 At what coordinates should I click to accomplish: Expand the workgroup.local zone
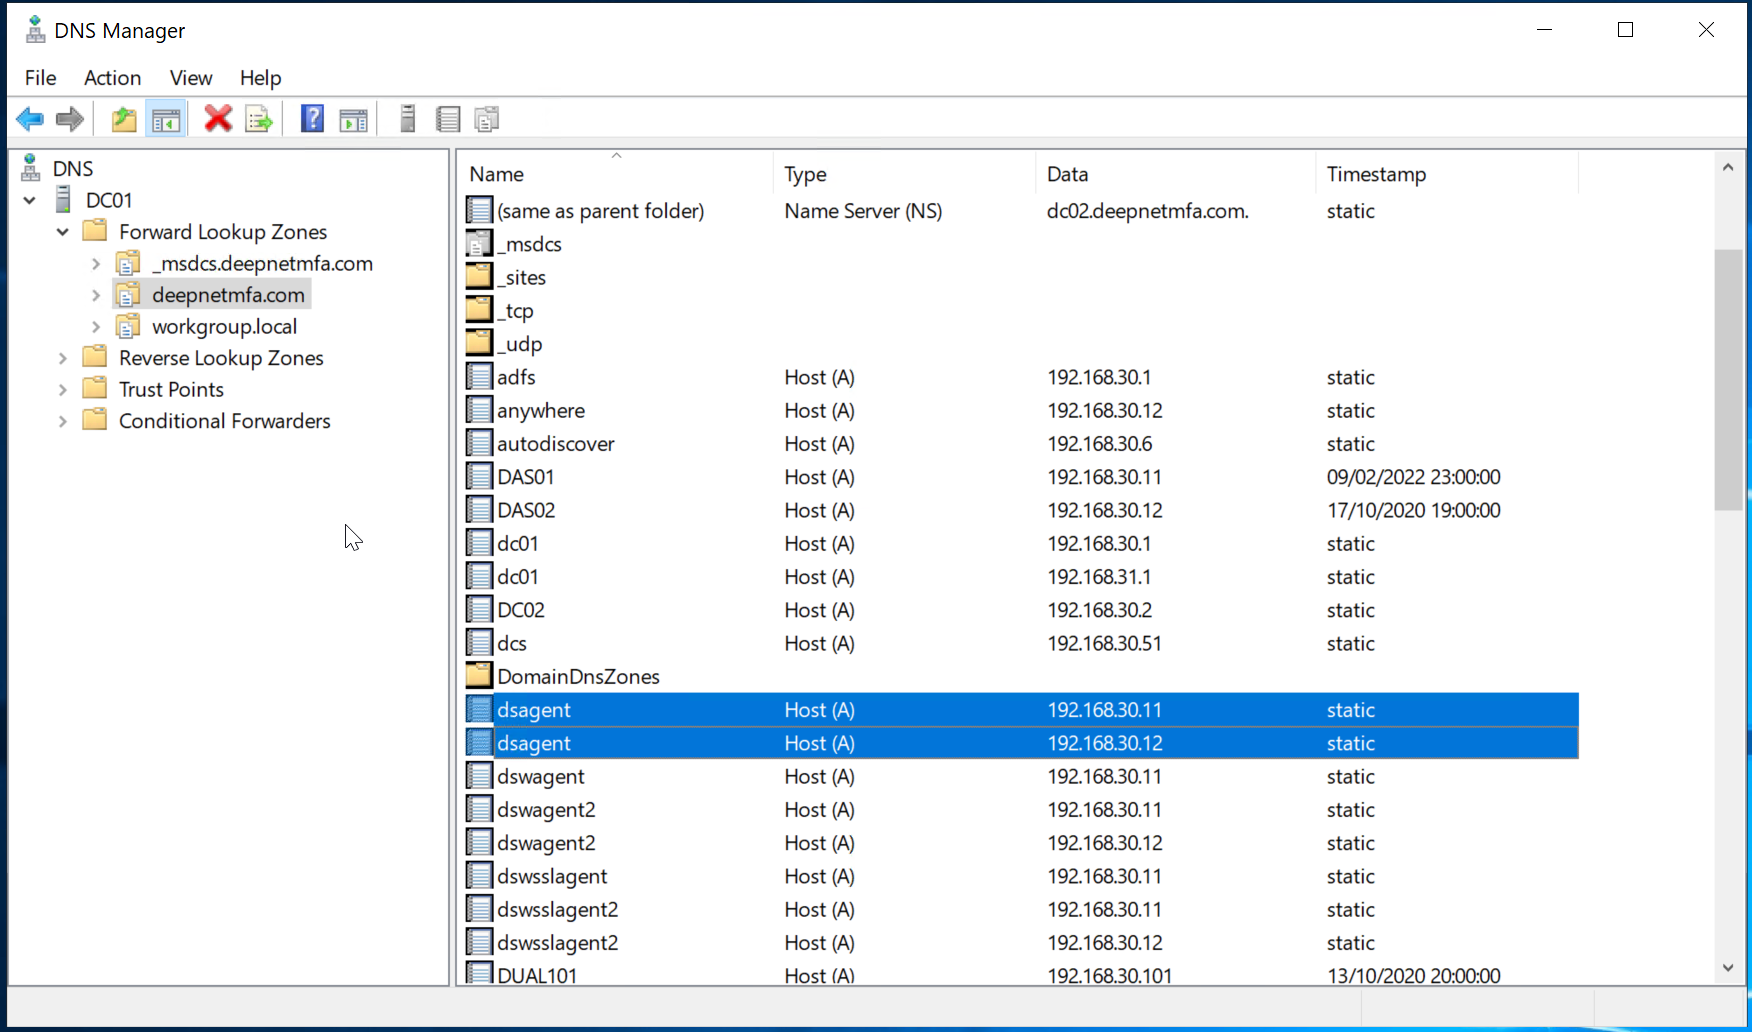pos(96,327)
